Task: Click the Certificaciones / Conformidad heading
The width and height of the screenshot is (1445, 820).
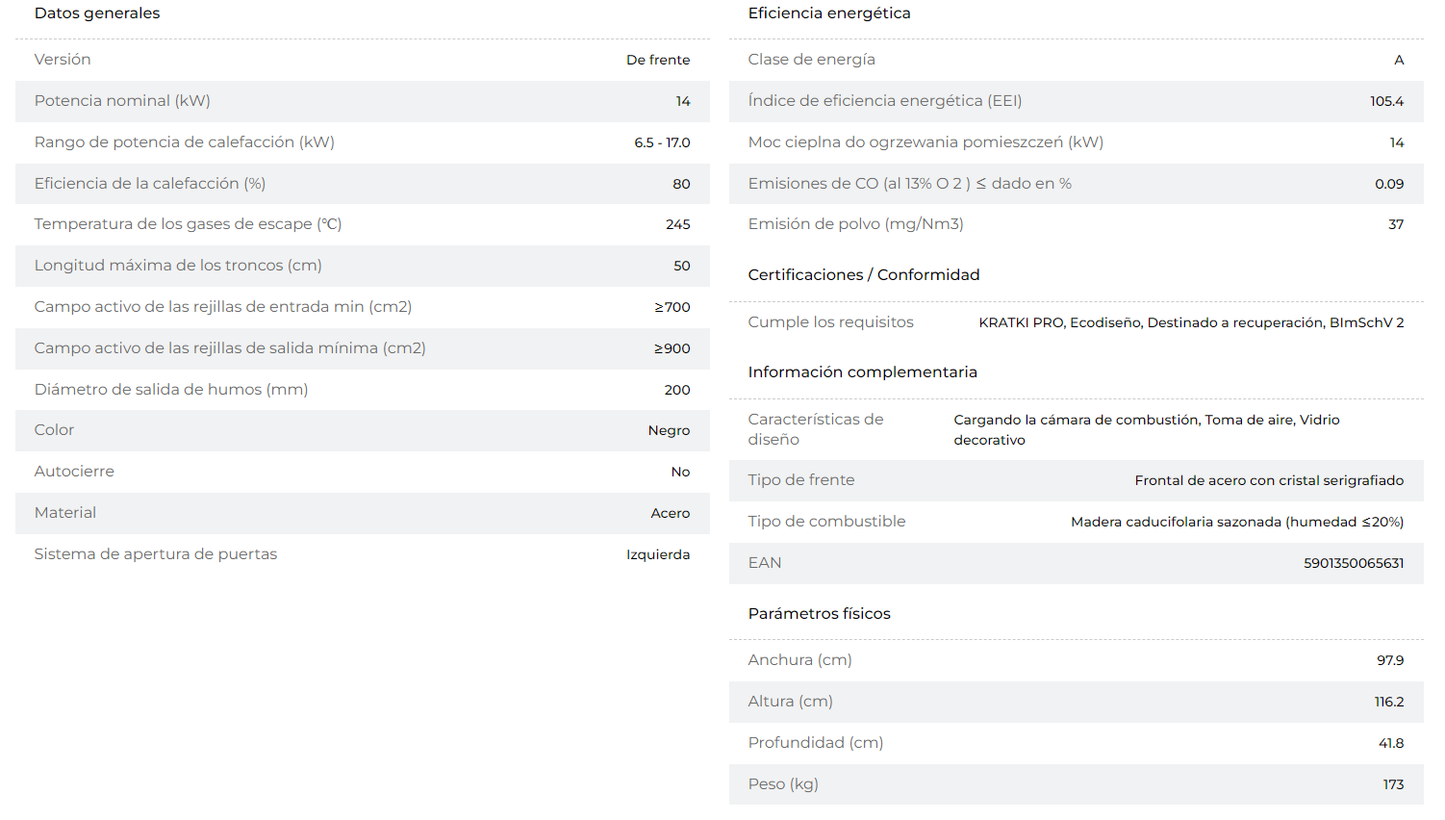Action: point(864,275)
